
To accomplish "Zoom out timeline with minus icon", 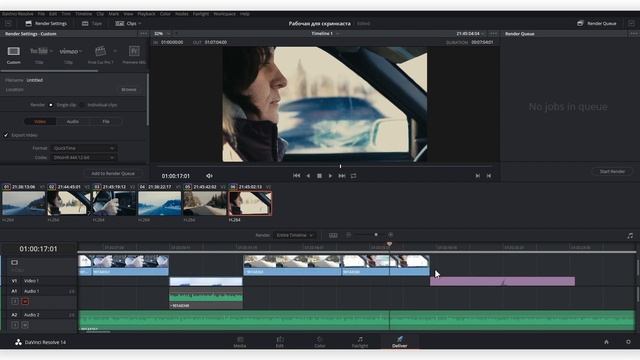I will pyautogui.click(x=349, y=235).
